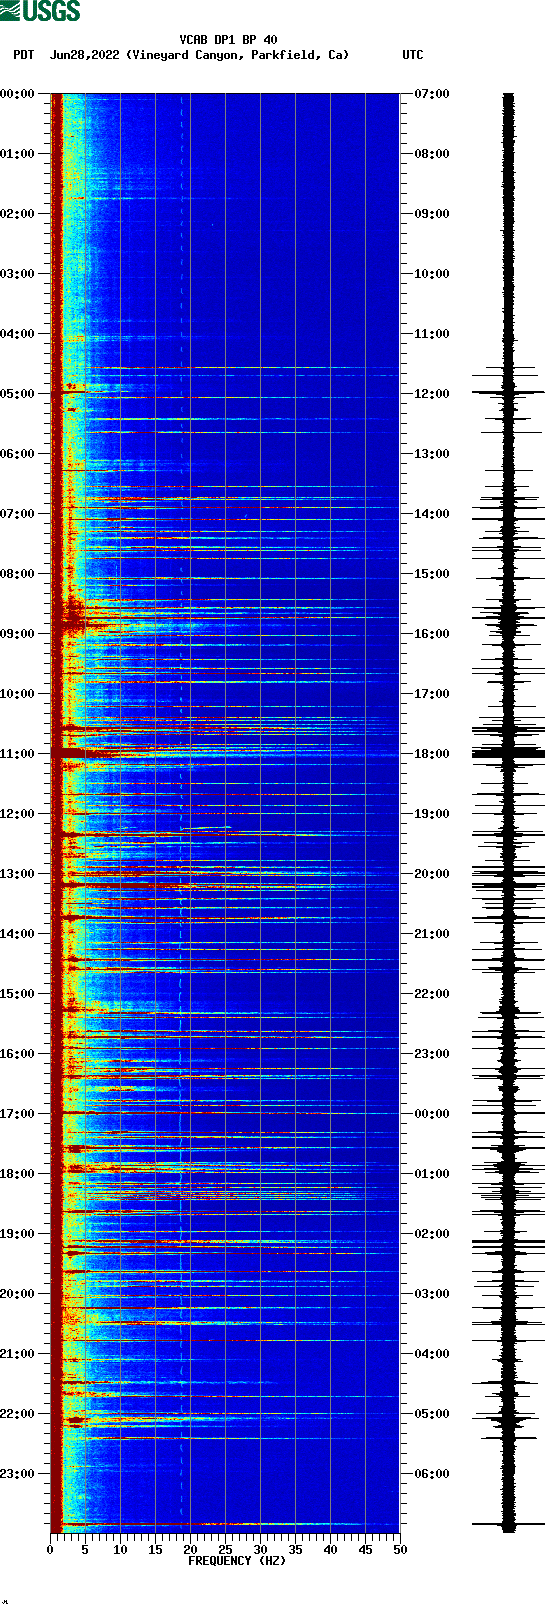Click the 'UTC' timezone label
The width and height of the screenshot is (552, 1613).
click(x=413, y=55)
